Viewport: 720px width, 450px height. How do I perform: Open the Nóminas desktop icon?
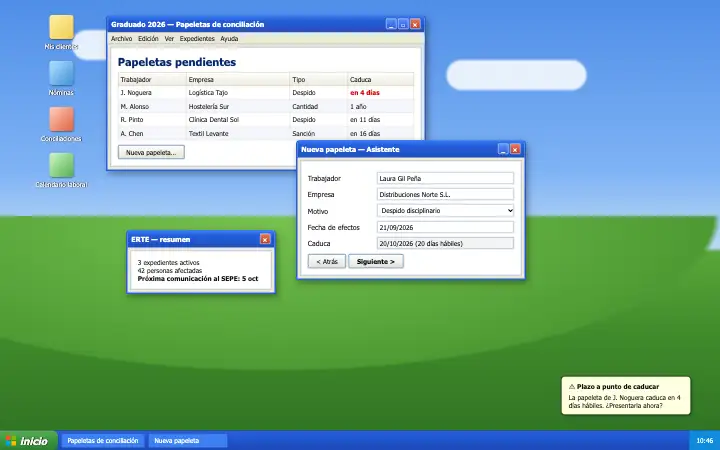click(x=62, y=78)
